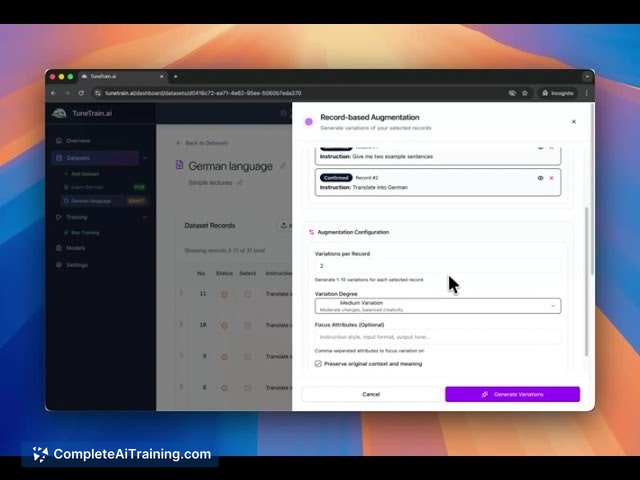The width and height of the screenshot is (640, 480).
Task: Select the TuneTrain.ai browser tab
Action: 122,76
